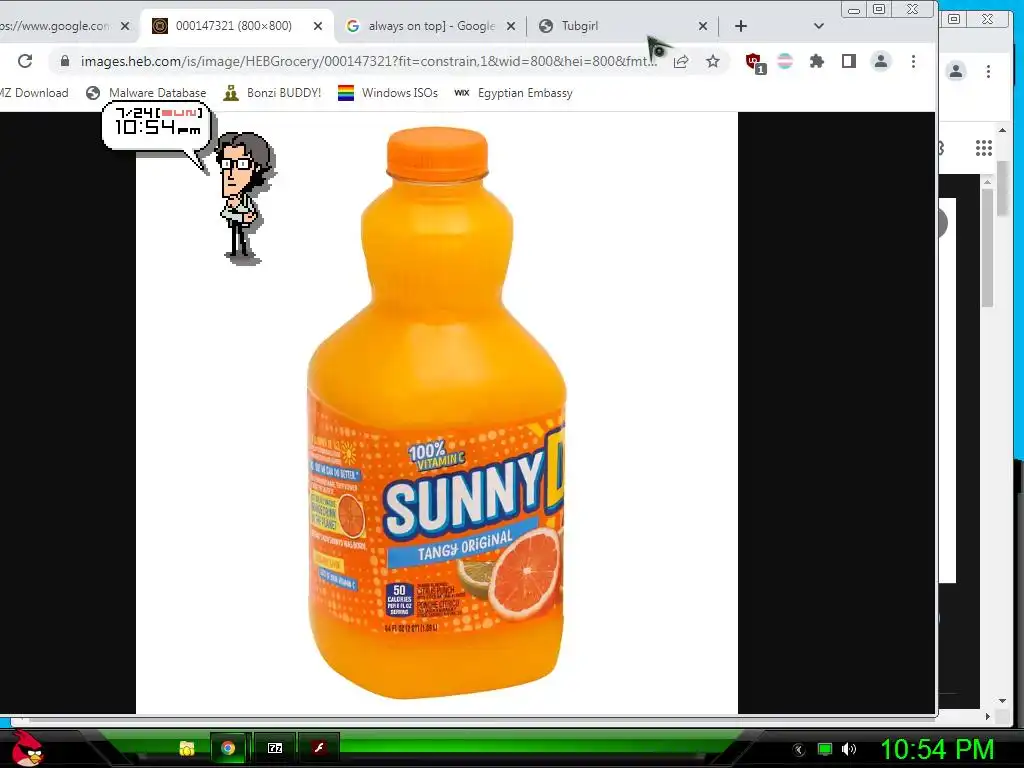Image resolution: width=1024 pixels, height=768 pixels.
Task: Switch to the always on top Google tab
Action: (431, 26)
